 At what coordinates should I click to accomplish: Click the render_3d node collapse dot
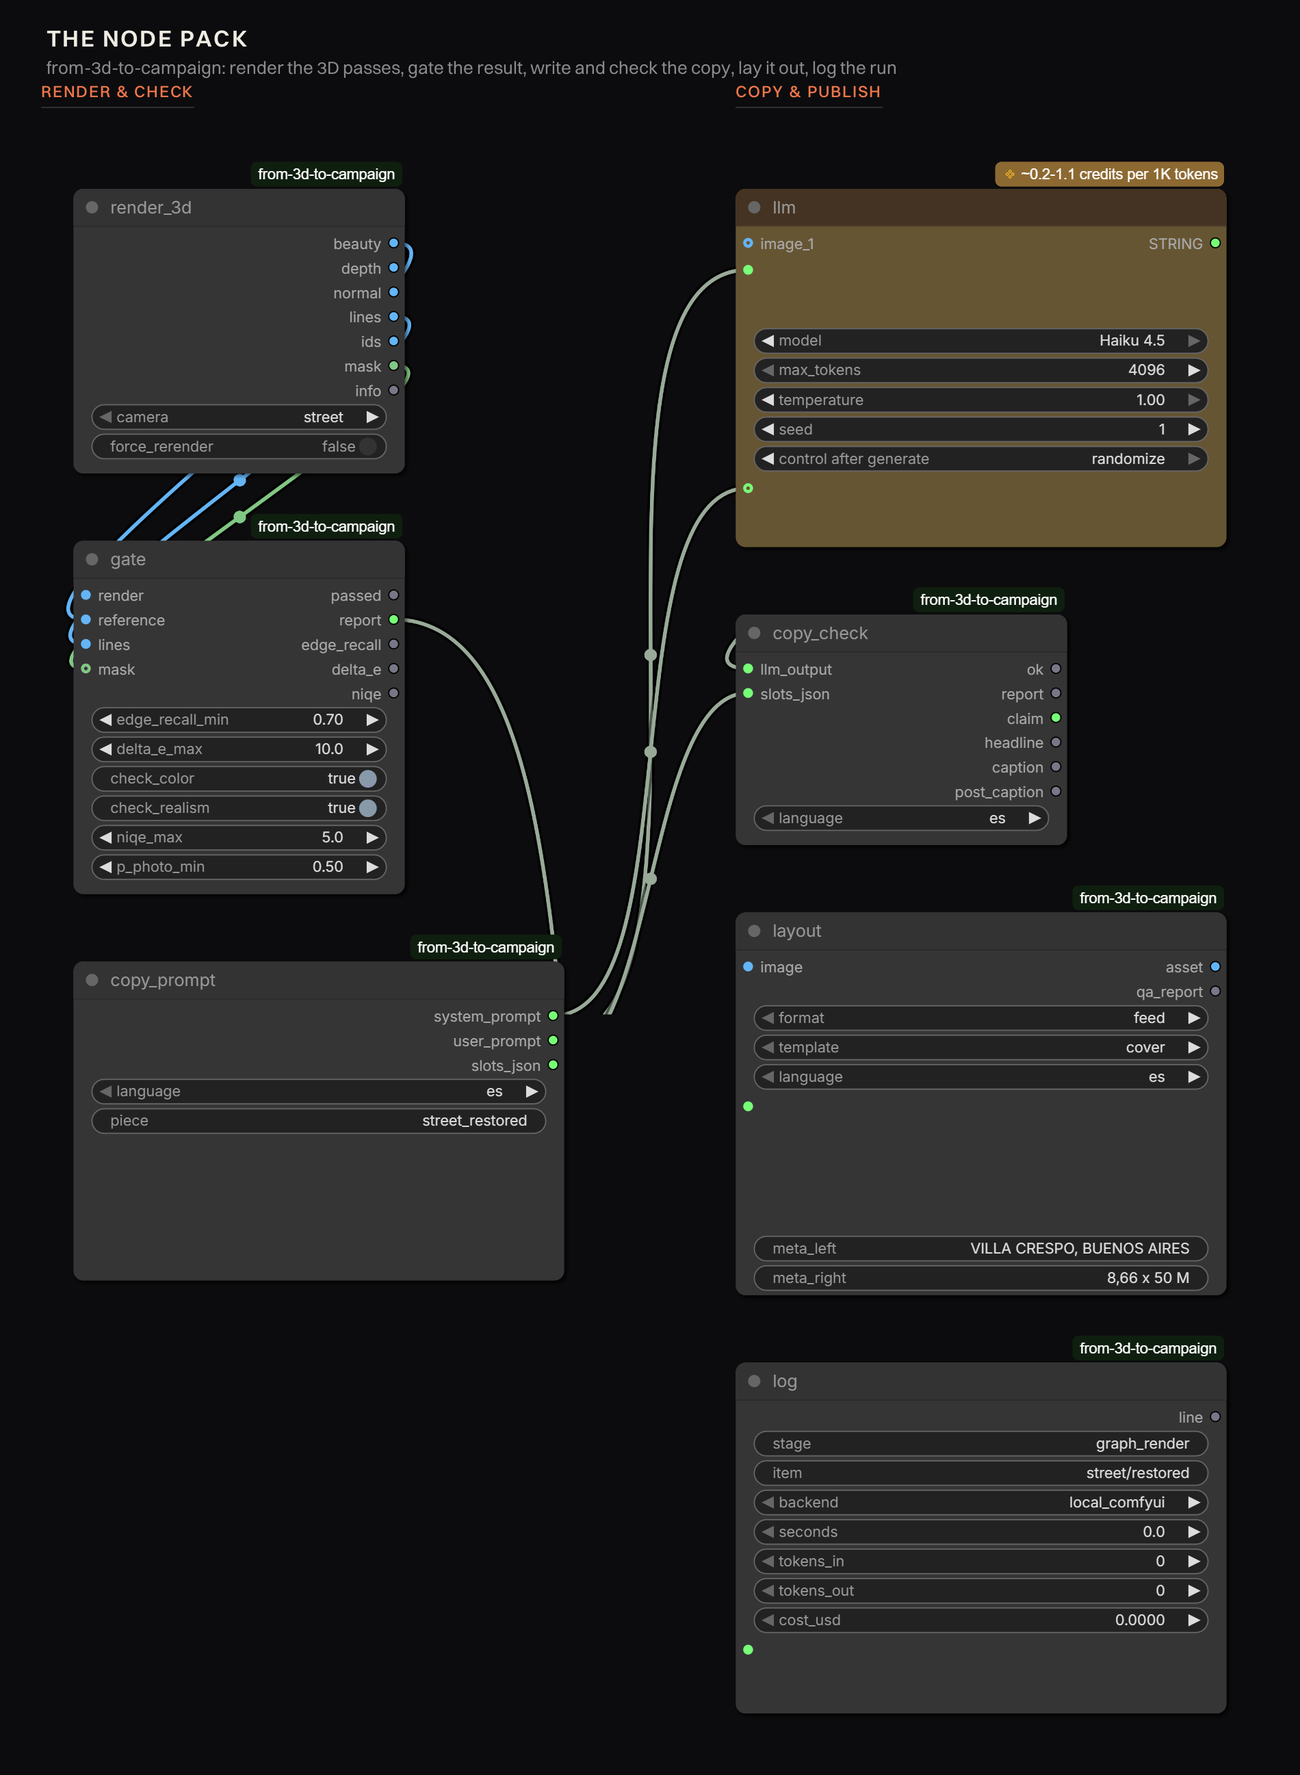(92, 207)
